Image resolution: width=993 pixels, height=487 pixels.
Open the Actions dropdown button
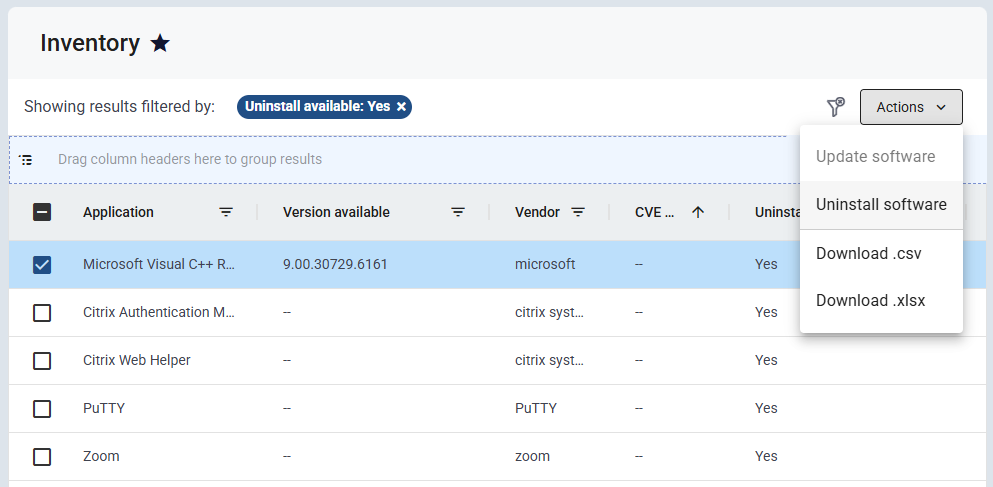(x=911, y=107)
